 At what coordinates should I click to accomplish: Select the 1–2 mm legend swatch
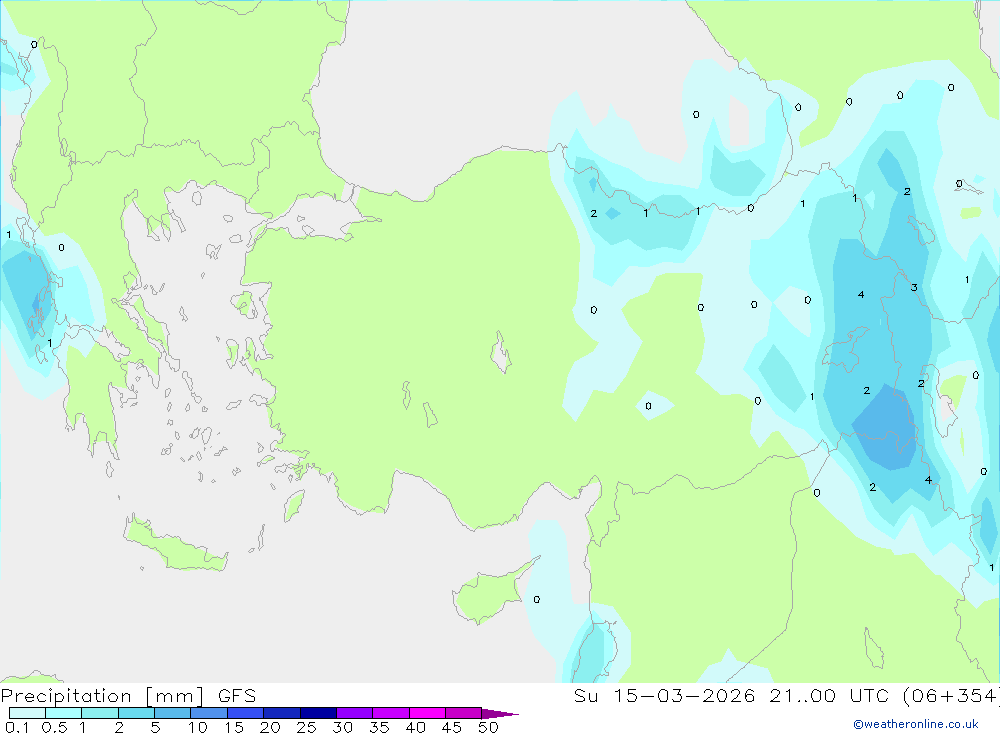point(100,713)
